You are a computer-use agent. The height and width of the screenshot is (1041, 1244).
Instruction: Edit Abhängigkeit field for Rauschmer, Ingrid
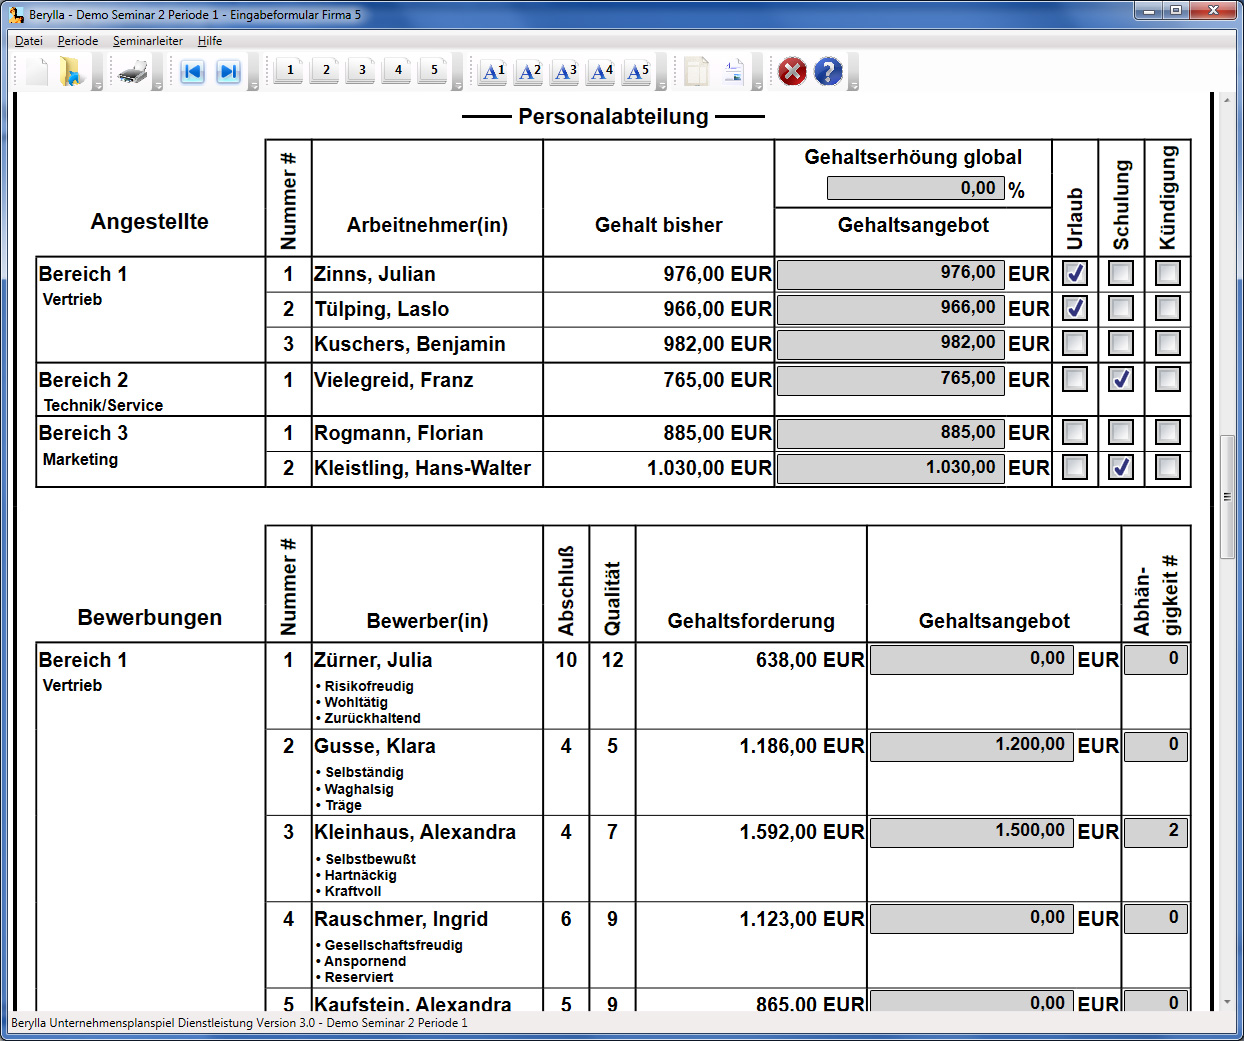(1156, 919)
